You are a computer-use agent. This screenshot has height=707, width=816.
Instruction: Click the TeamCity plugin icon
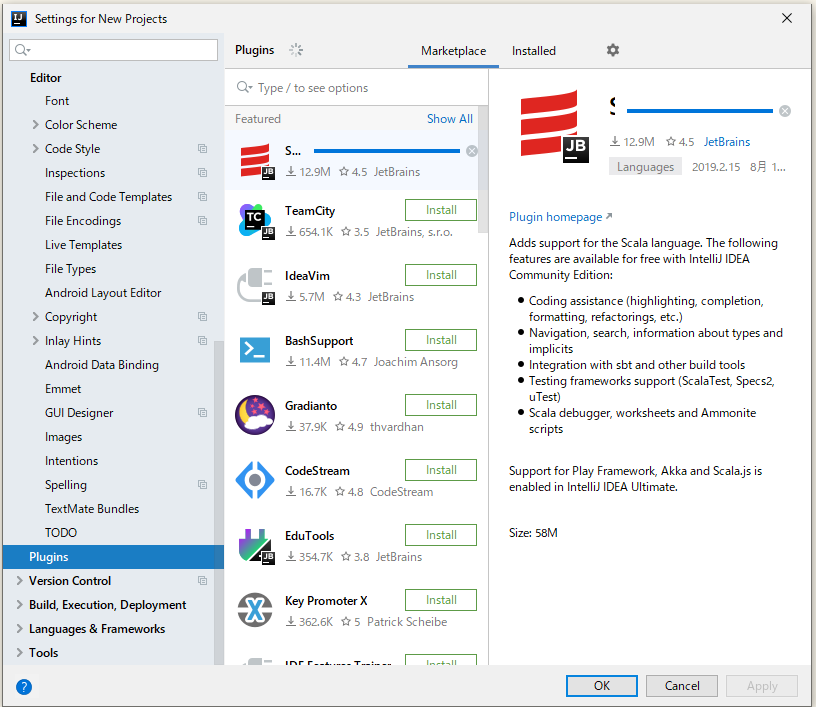[256, 222]
